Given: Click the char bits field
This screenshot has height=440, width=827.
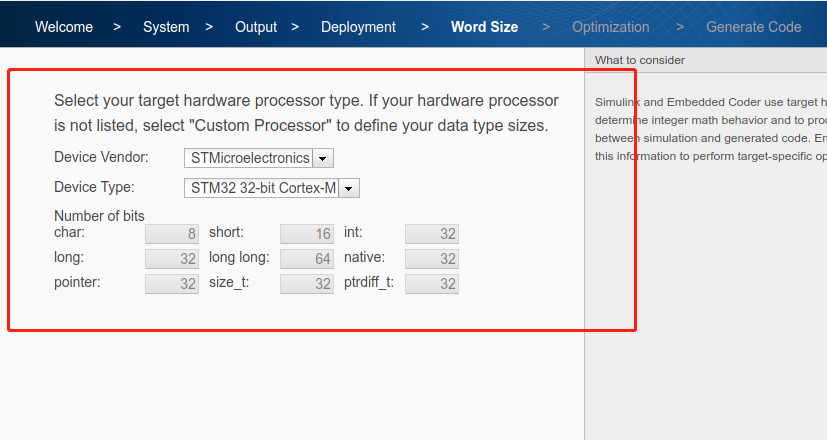Looking at the screenshot, I should pos(172,234).
